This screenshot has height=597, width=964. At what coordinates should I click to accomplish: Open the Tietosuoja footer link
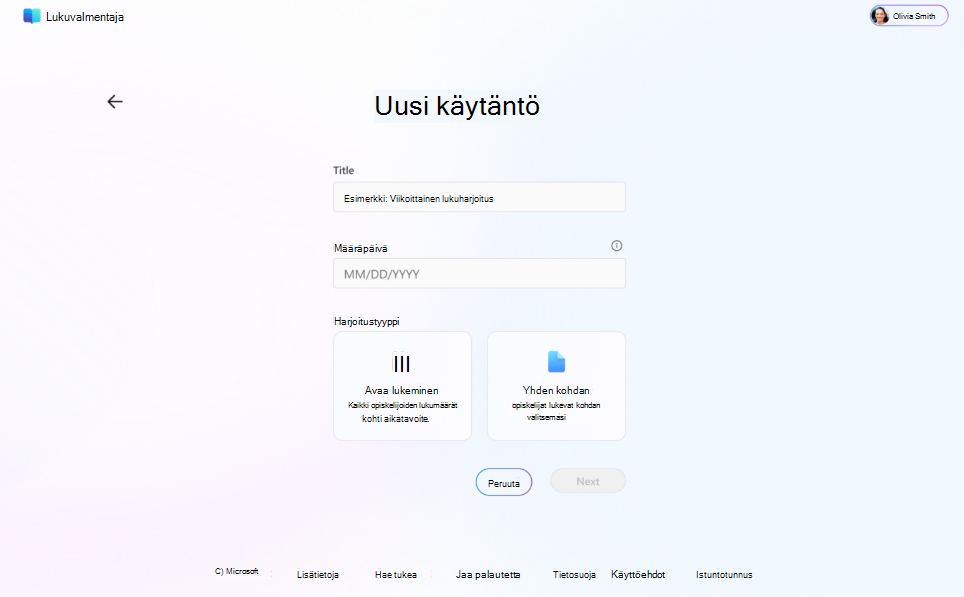coord(574,575)
